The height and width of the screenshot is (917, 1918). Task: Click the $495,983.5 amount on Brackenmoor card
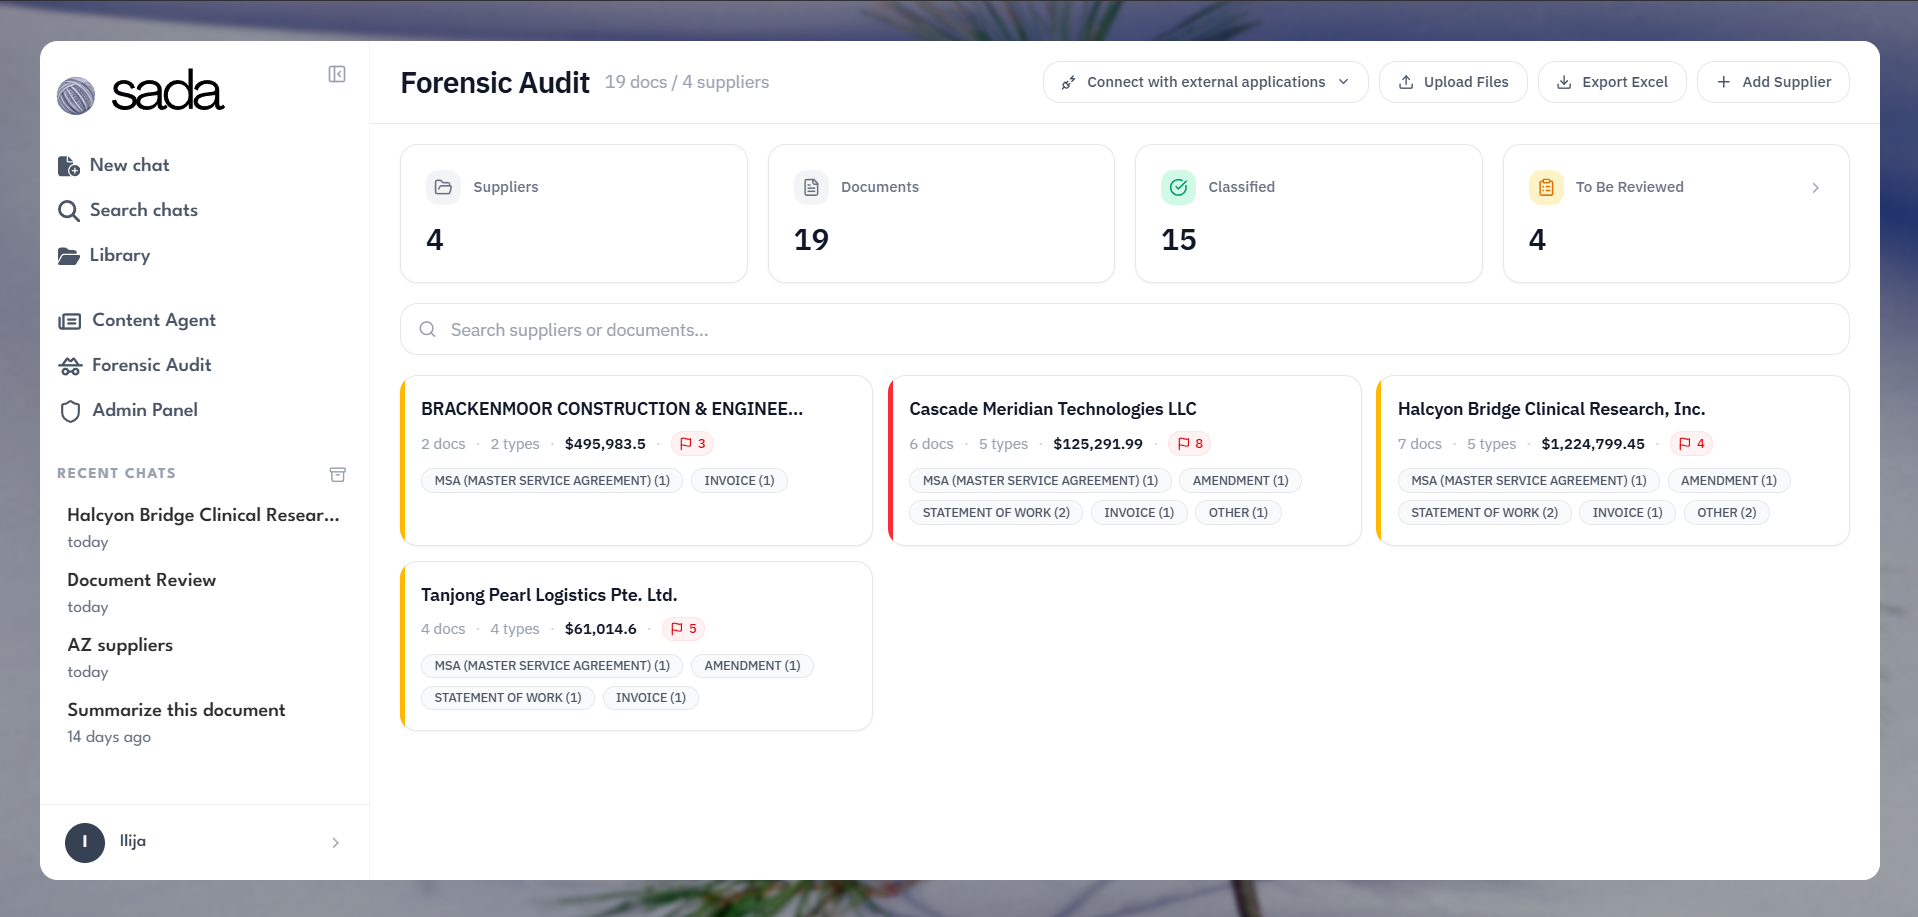[x=605, y=444]
